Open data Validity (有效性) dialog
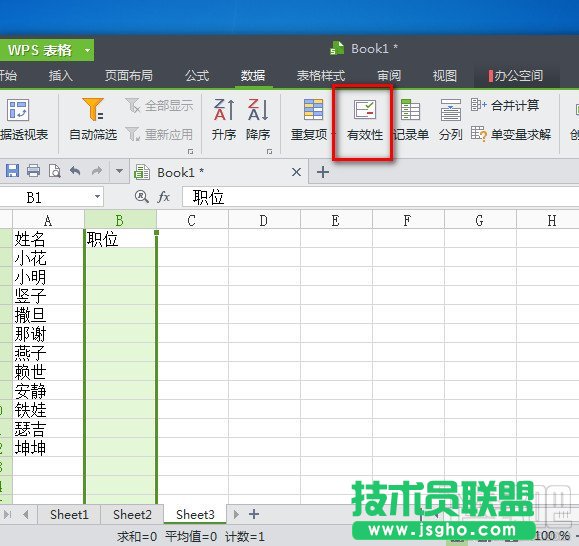This screenshot has width=579, height=546. coord(365,120)
